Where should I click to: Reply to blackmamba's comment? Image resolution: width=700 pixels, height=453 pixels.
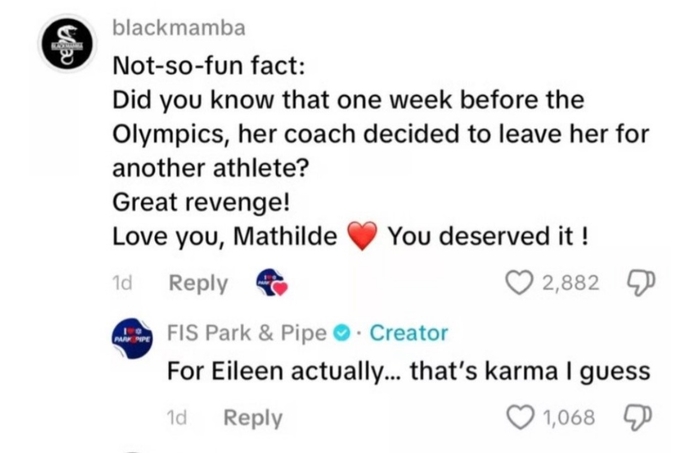coord(198,284)
